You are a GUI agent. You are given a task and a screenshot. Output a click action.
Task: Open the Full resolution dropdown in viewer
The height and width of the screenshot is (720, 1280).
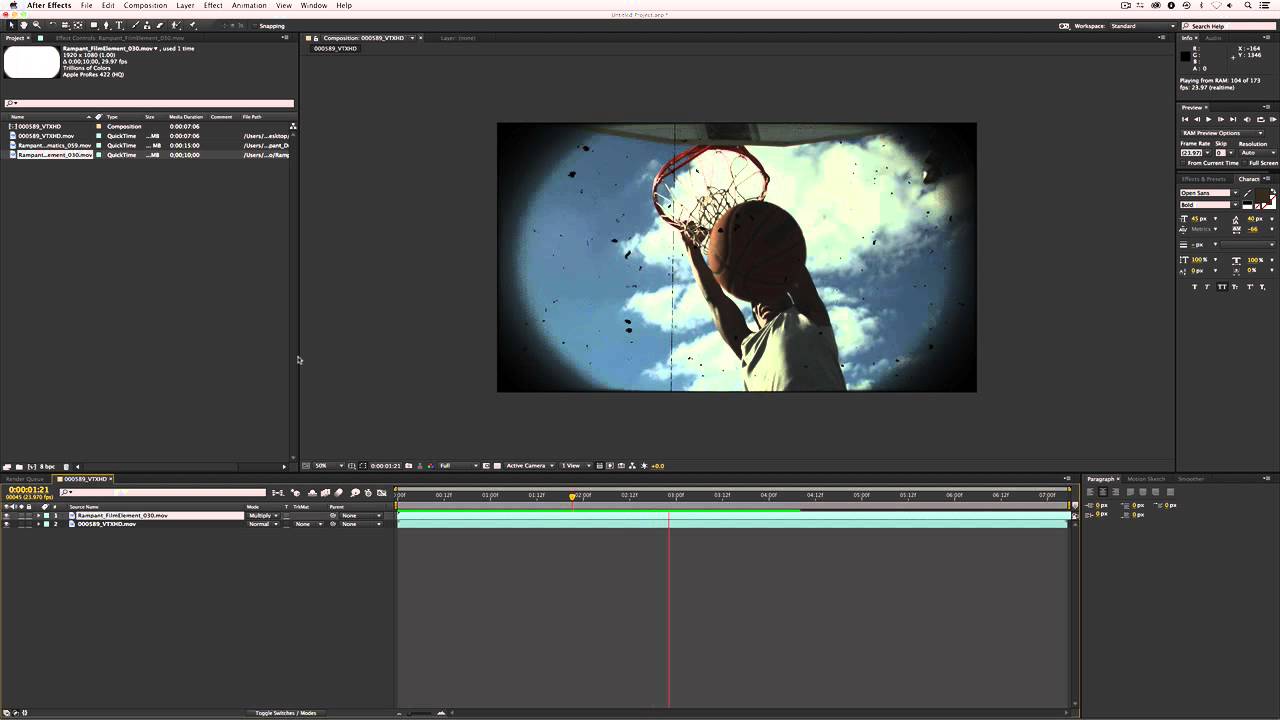pos(459,466)
